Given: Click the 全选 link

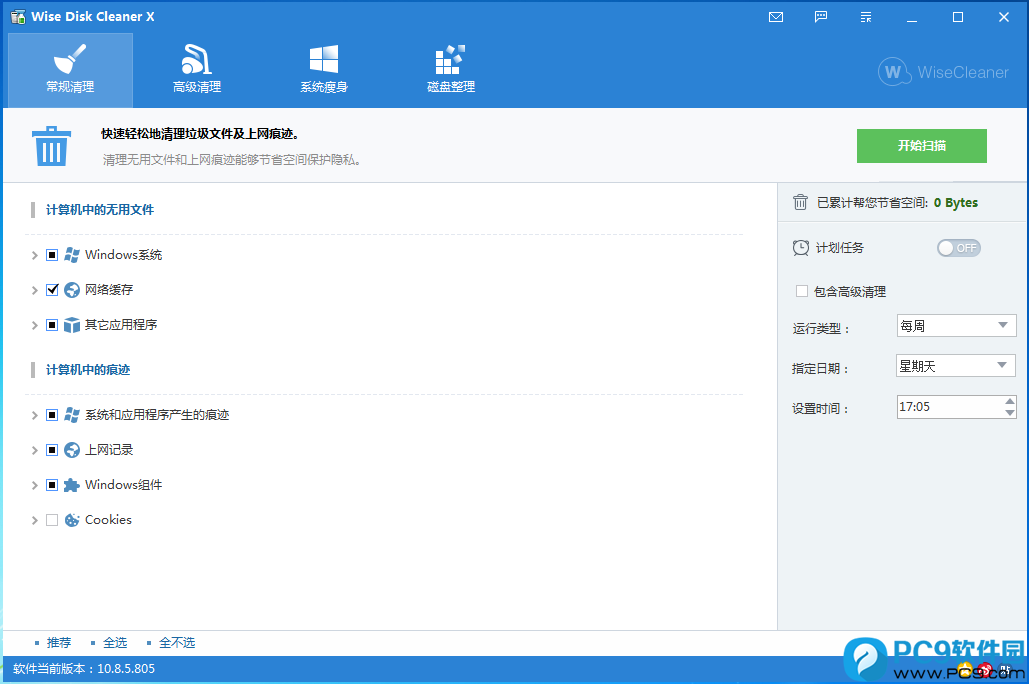Looking at the screenshot, I should pyautogui.click(x=115, y=643).
